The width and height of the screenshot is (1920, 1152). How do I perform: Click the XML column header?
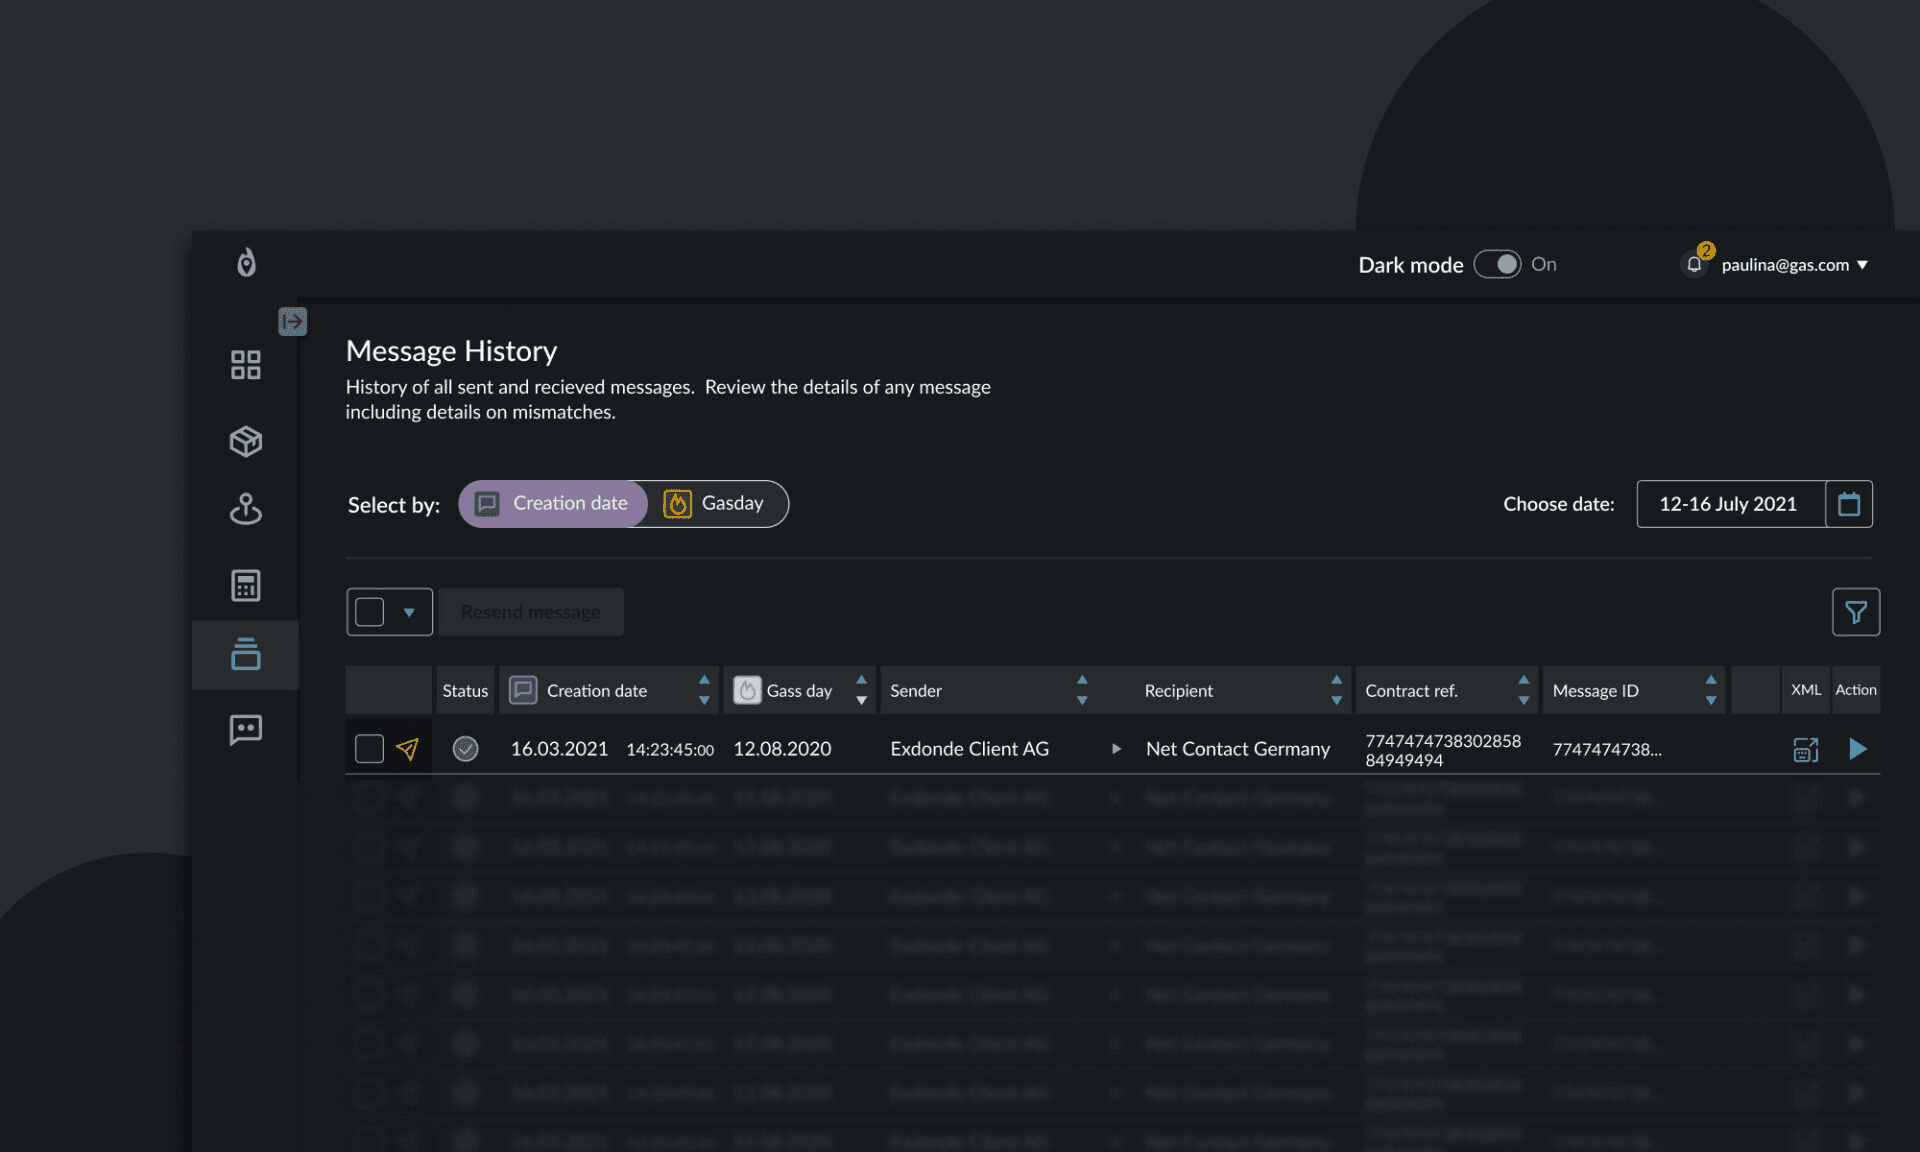click(x=1805, y=690)
